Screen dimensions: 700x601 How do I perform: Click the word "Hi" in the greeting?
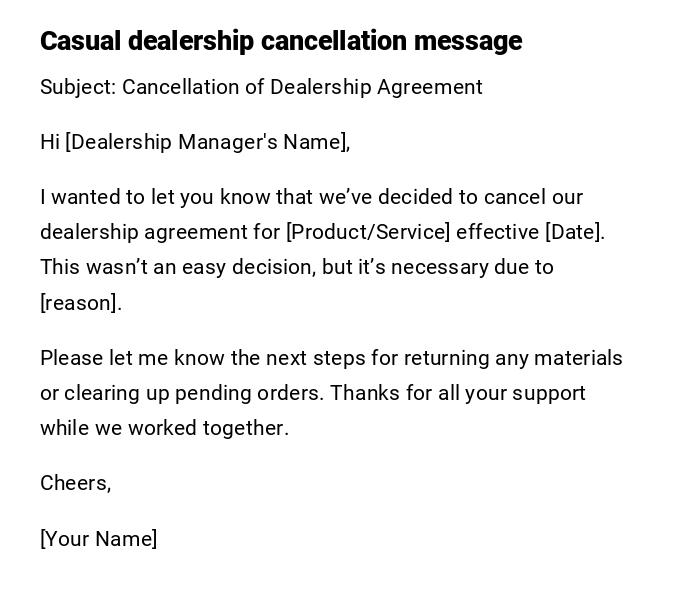pyautogui.click(x=50, y=142)
